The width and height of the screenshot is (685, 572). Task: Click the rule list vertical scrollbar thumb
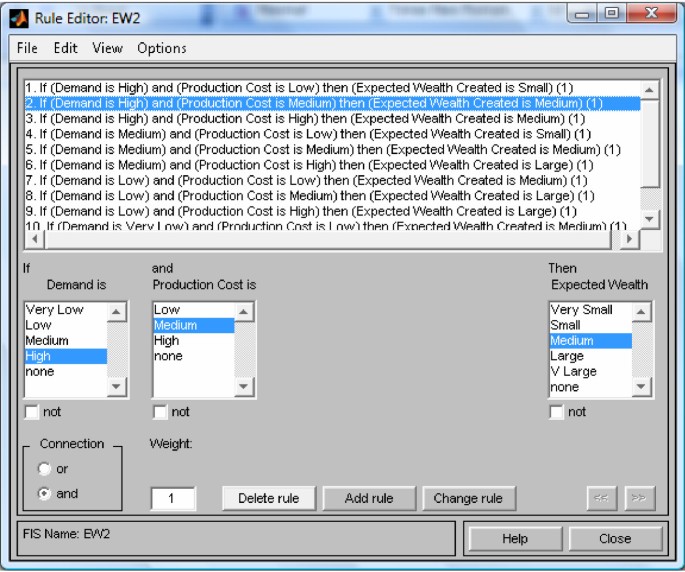pos(649,143)
